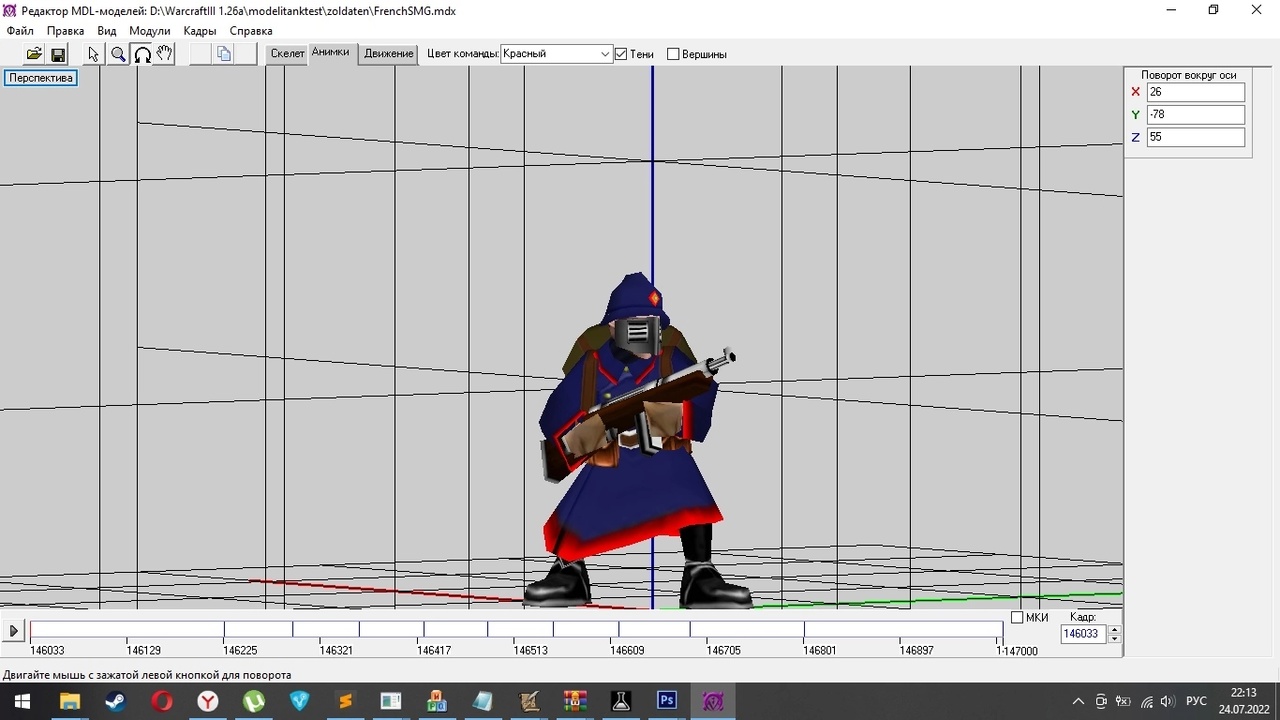Click timeline at frame 146225

click(241, 650)
